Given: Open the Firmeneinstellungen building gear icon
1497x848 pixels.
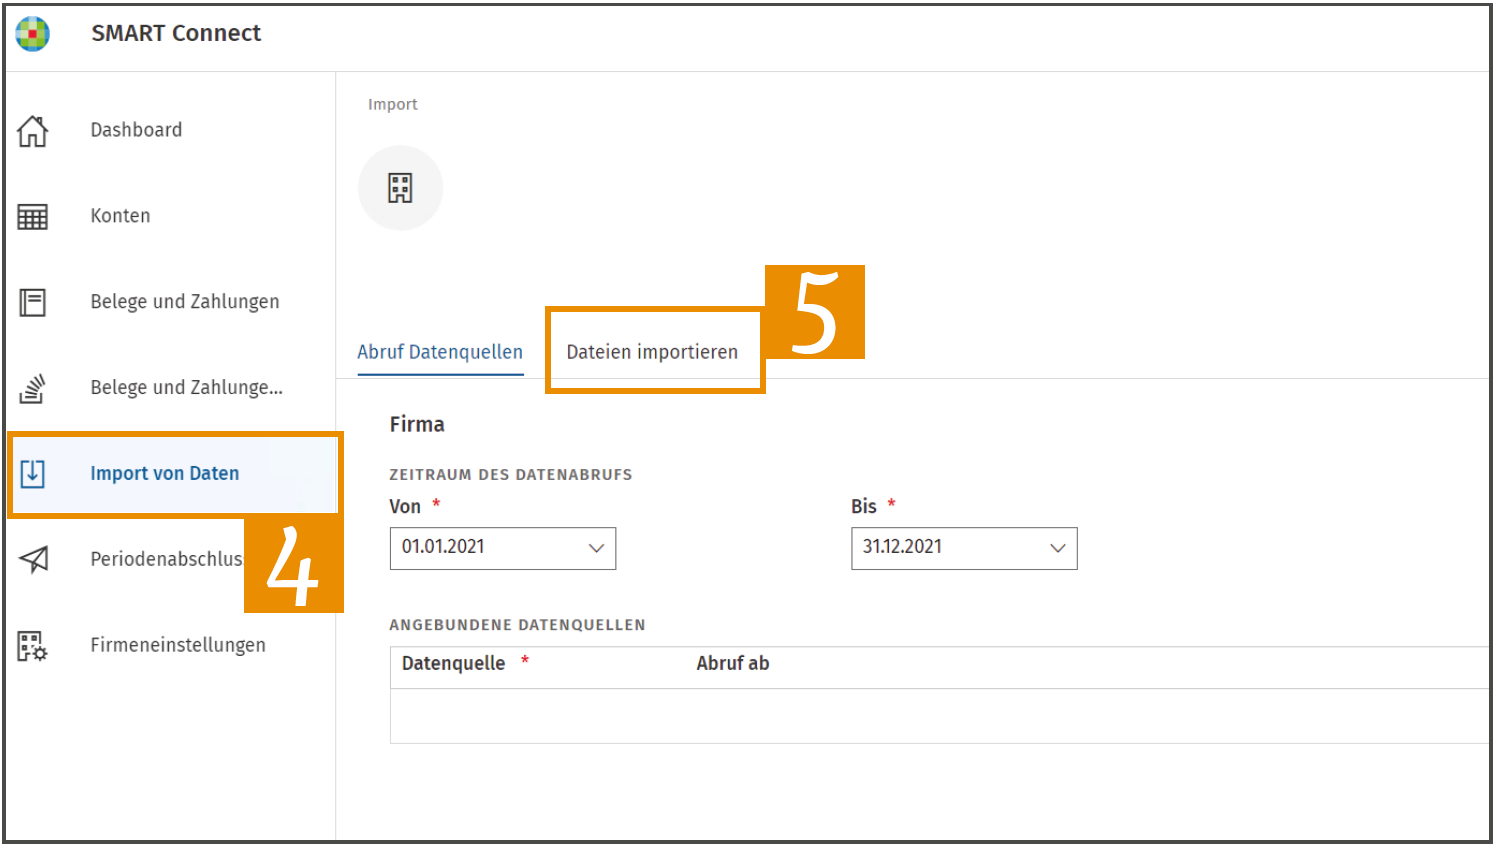Looking at the screenshot, I should [x=33, y=646].
